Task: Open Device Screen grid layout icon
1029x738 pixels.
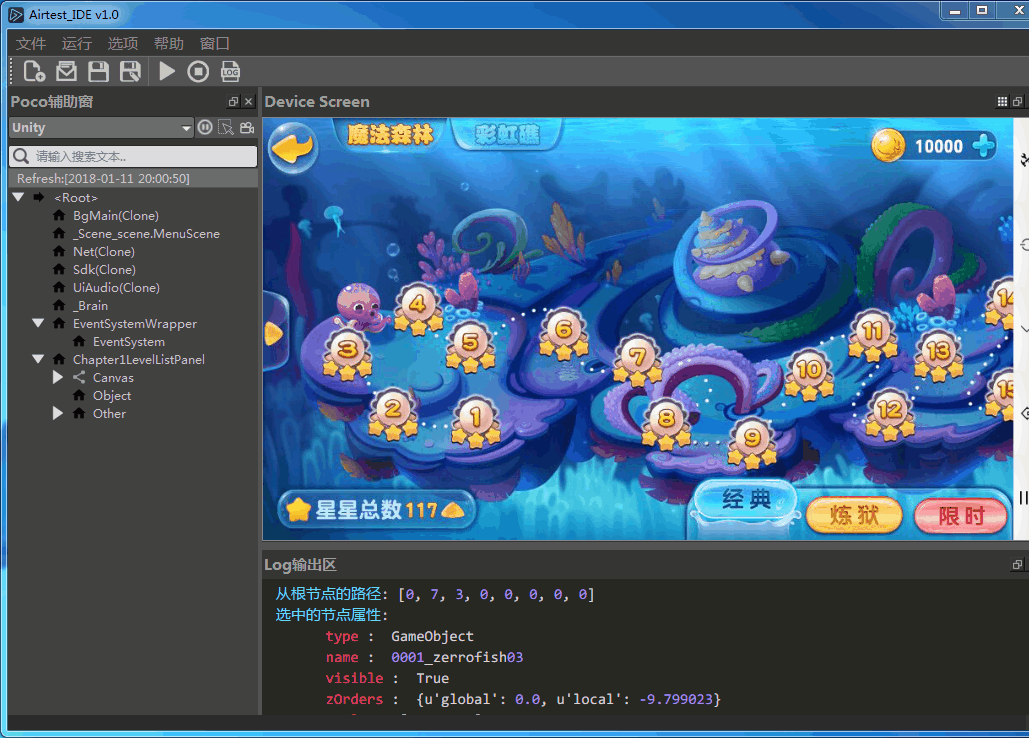Action: click(x=1002, y=102)
